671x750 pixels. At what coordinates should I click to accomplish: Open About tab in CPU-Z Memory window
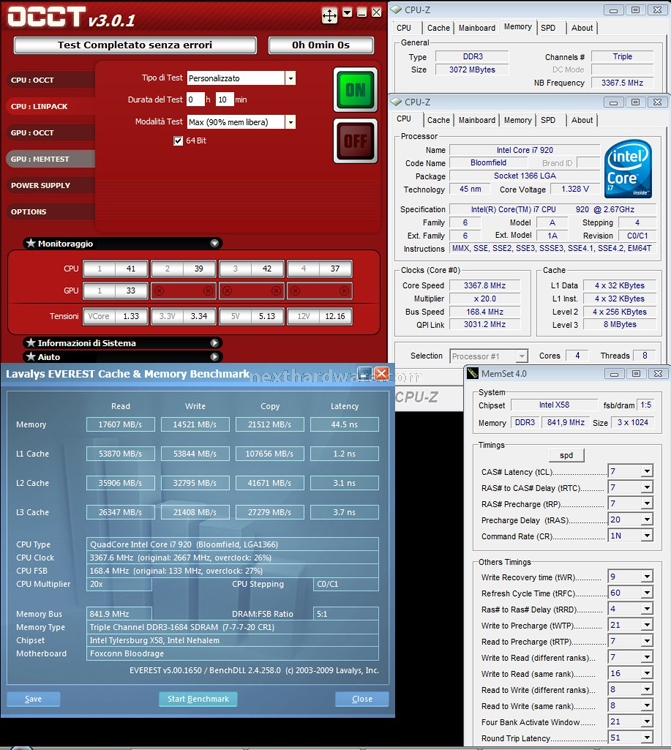(582, 28)
